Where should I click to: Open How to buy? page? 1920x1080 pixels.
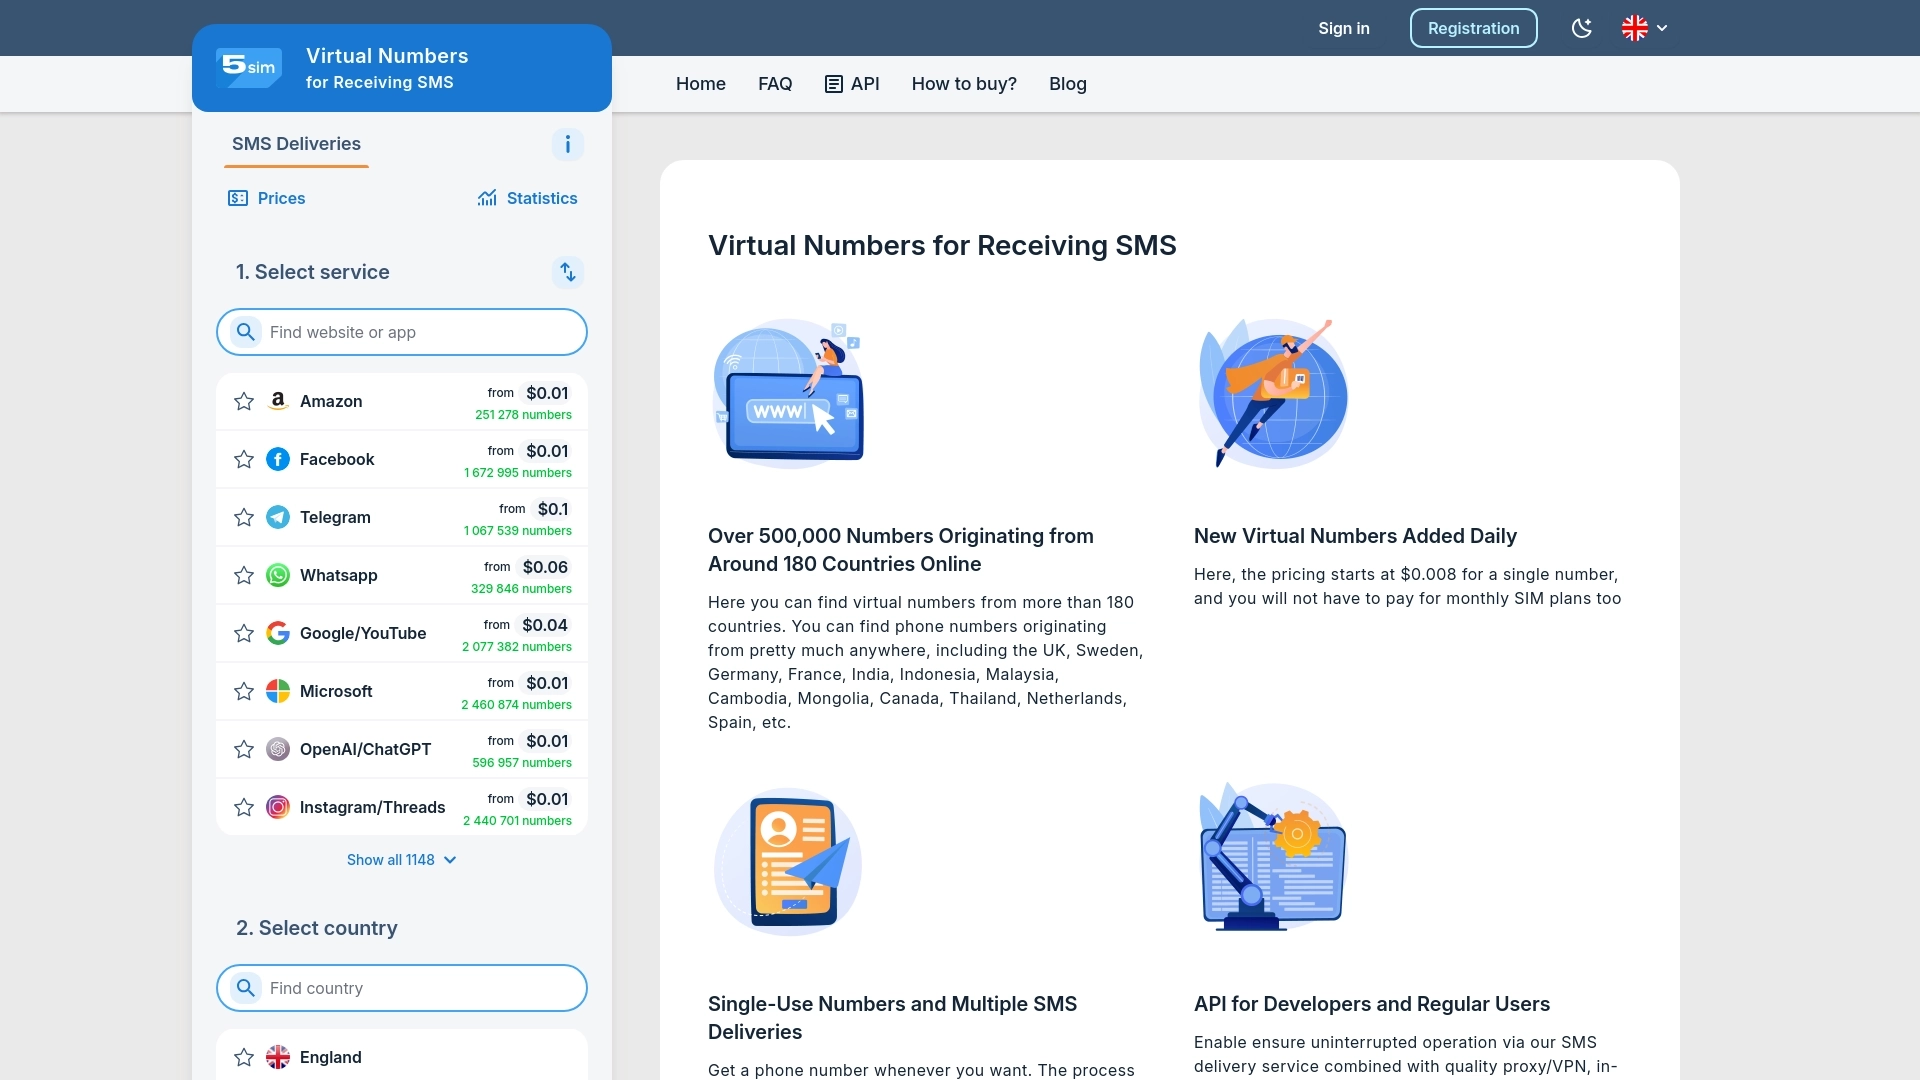tap(964, 84)
